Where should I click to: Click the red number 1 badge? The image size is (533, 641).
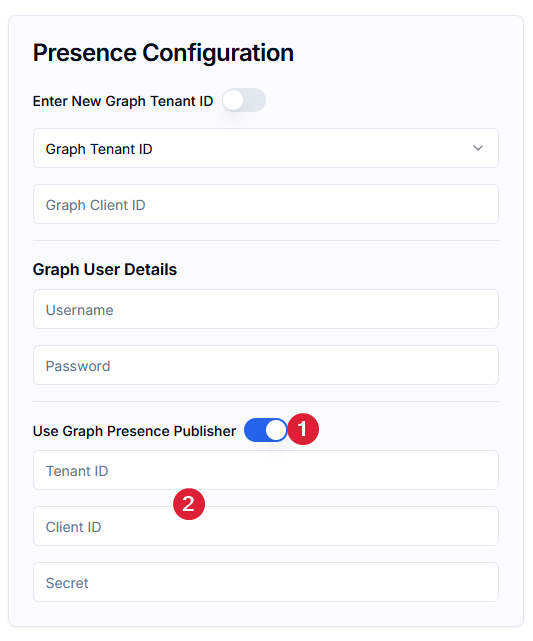303,429
